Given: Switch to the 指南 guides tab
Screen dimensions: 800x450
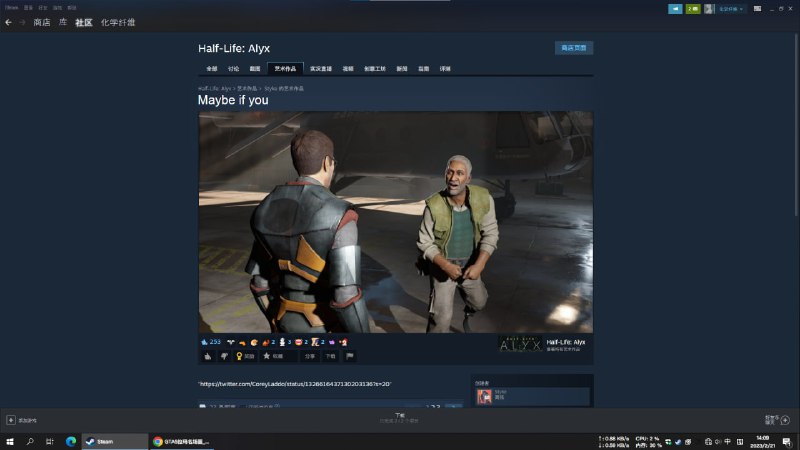Looking at the screenshot, I should (423, 69).
